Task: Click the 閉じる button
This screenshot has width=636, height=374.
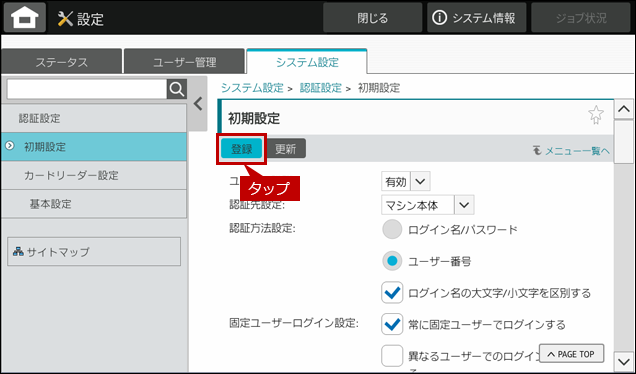Action: [372, 18]
